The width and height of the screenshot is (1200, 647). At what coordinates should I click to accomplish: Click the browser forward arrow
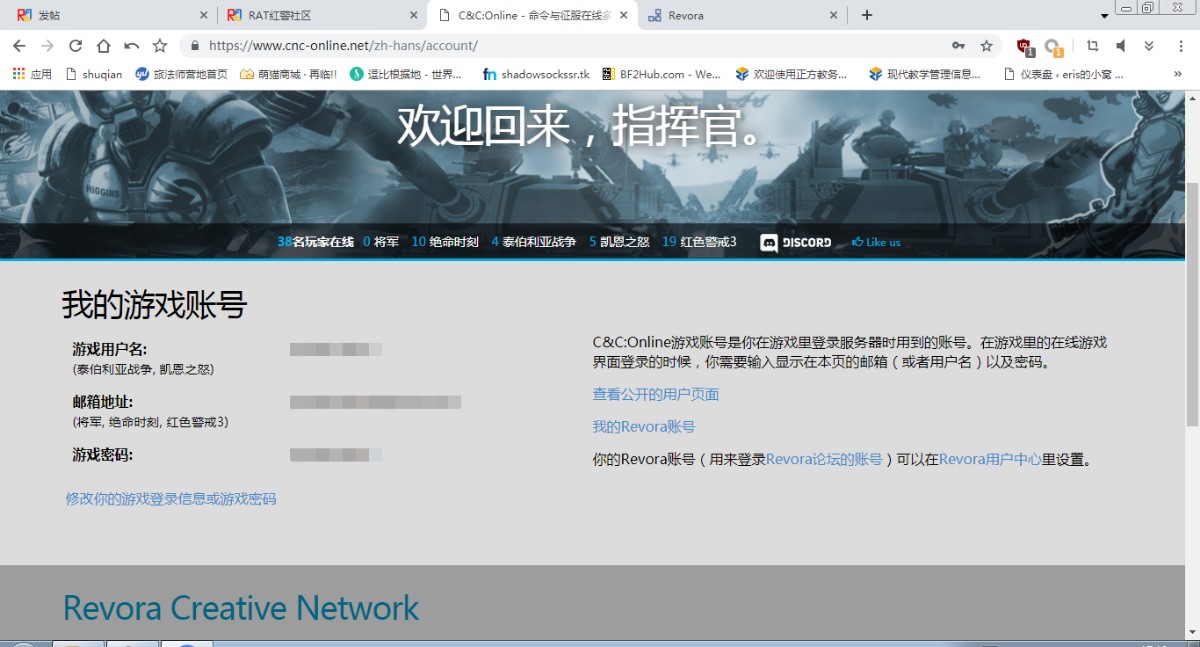[x=47, y=46]
